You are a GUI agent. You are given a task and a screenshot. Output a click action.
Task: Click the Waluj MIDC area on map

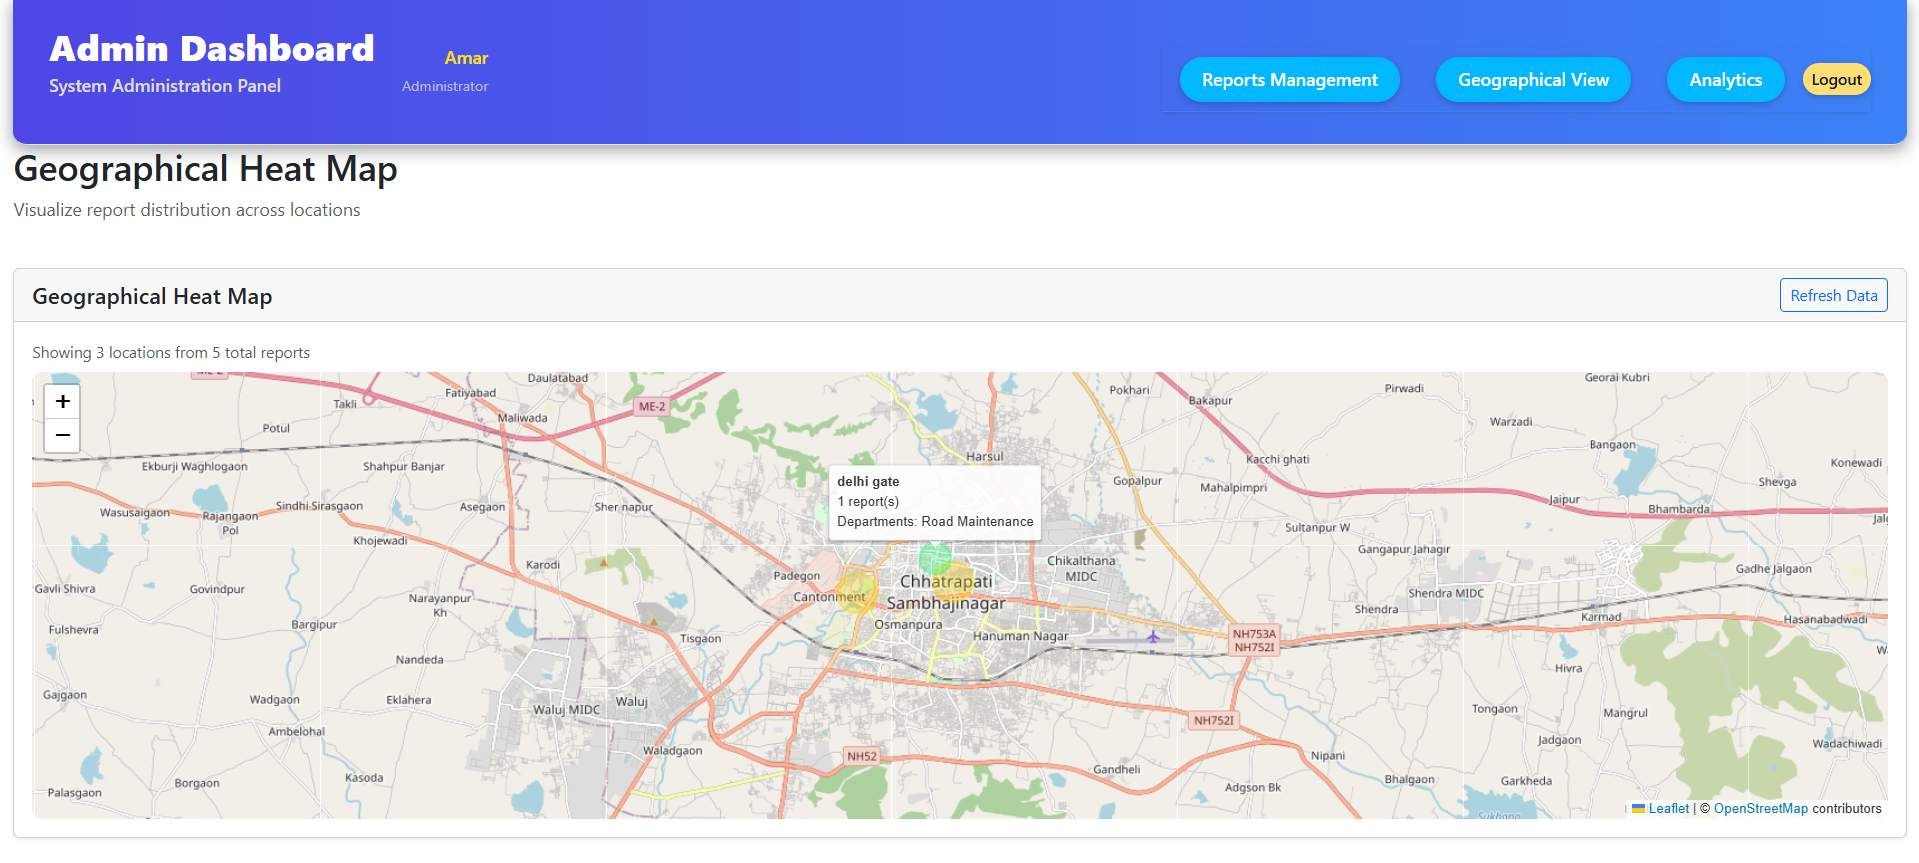pos(566,710)
